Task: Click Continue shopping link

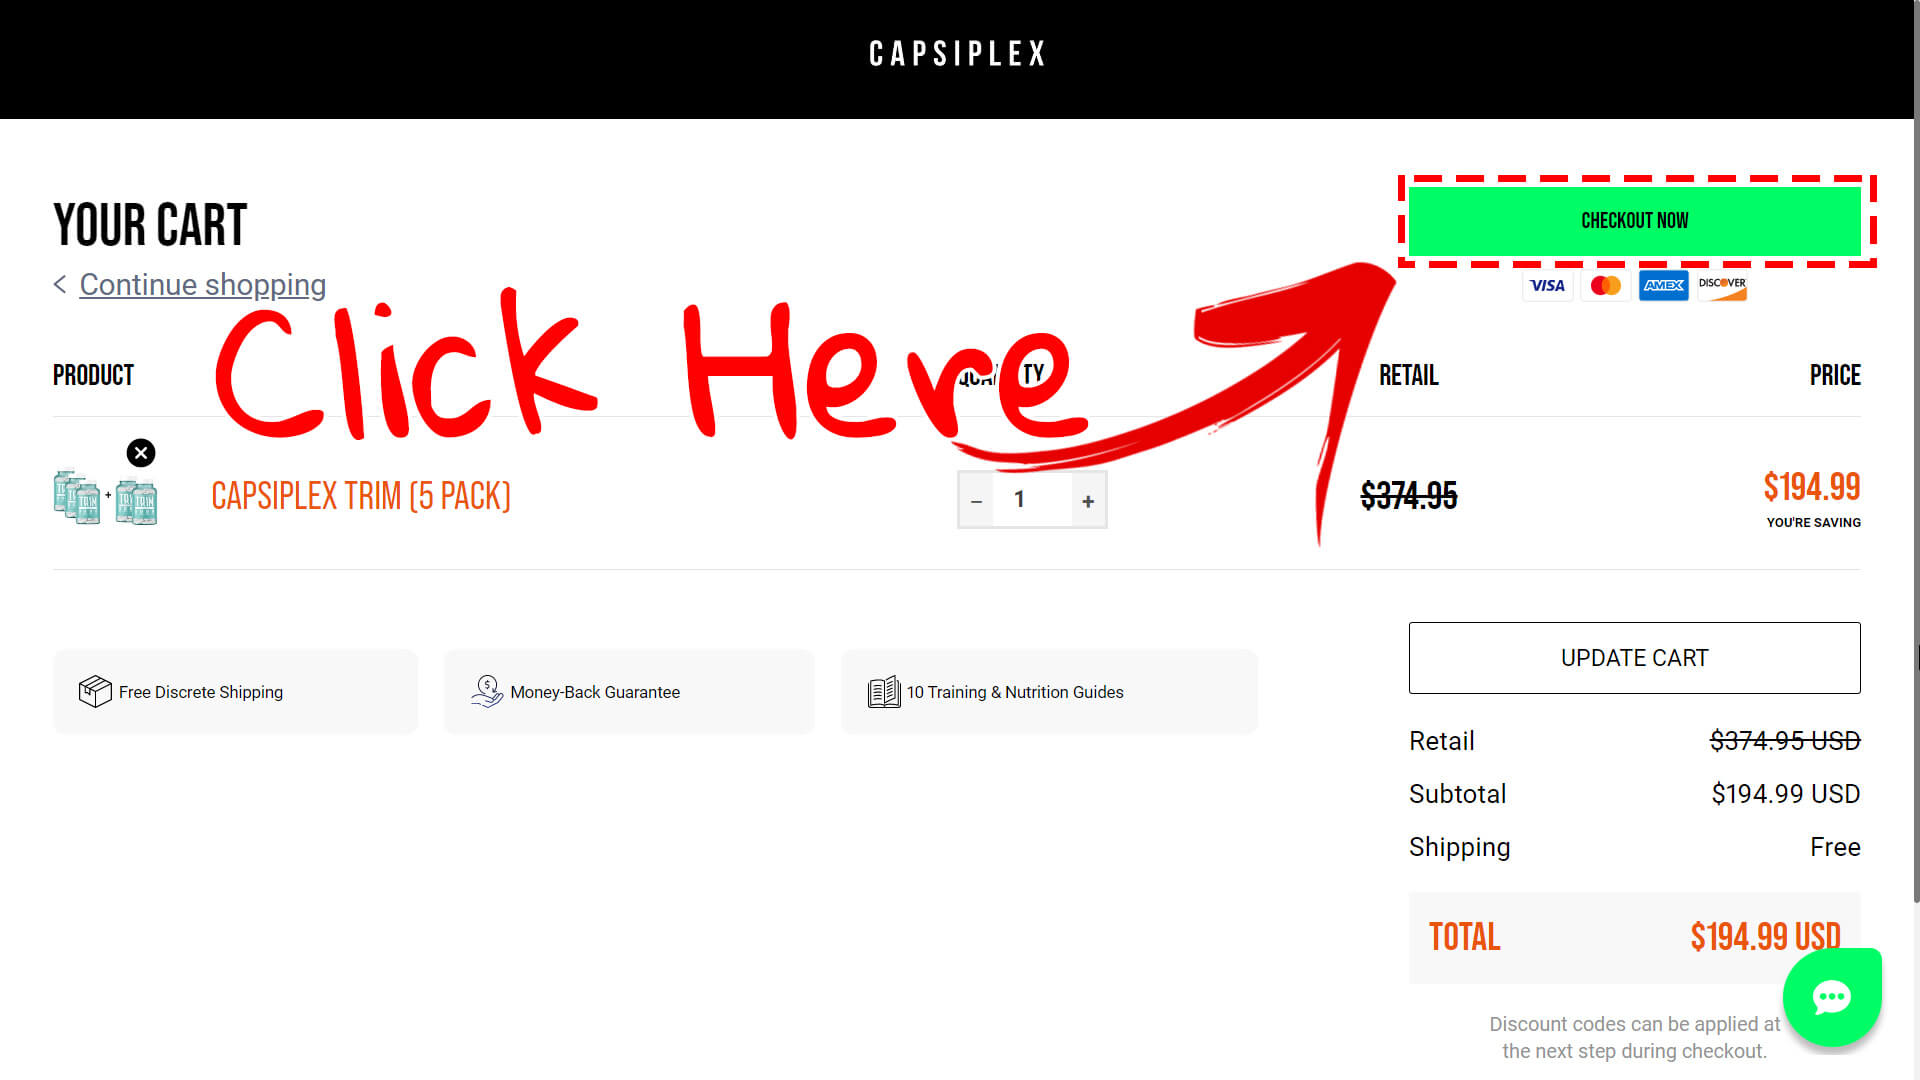Action: pos(202,284)
